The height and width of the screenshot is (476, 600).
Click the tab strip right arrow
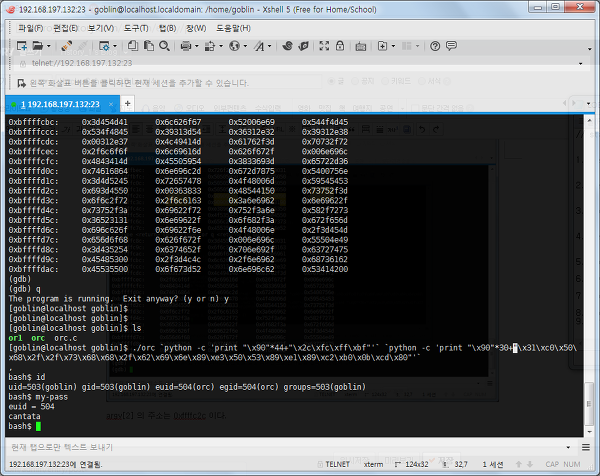click(x=574, y=103)
